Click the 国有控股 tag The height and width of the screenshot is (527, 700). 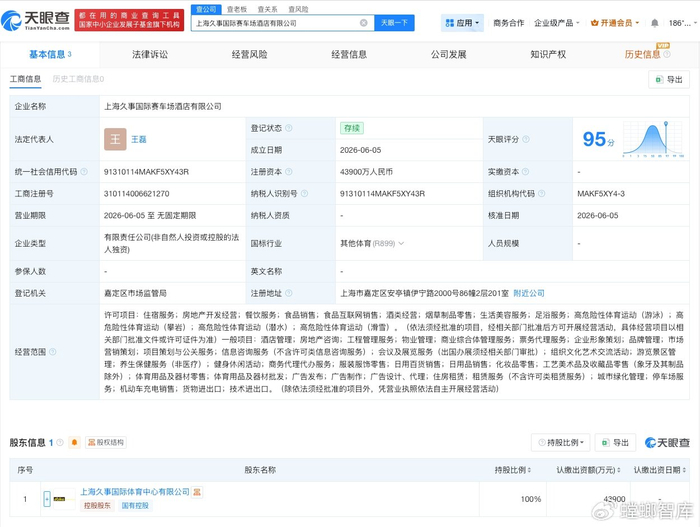point(135,506)
